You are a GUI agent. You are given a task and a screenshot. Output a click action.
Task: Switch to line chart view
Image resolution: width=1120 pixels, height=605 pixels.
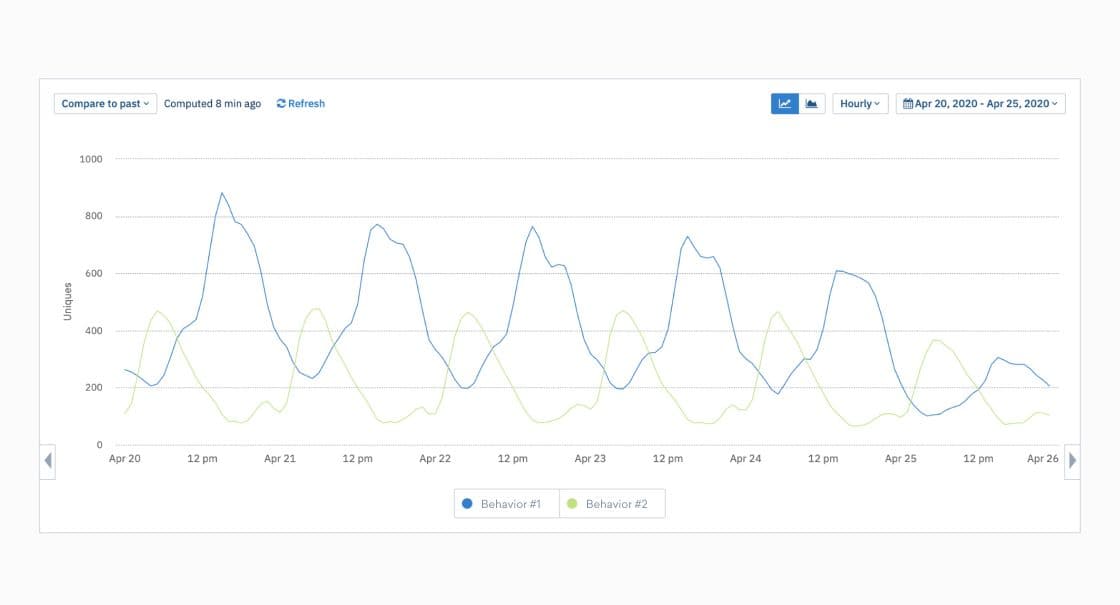pos(785,104)
